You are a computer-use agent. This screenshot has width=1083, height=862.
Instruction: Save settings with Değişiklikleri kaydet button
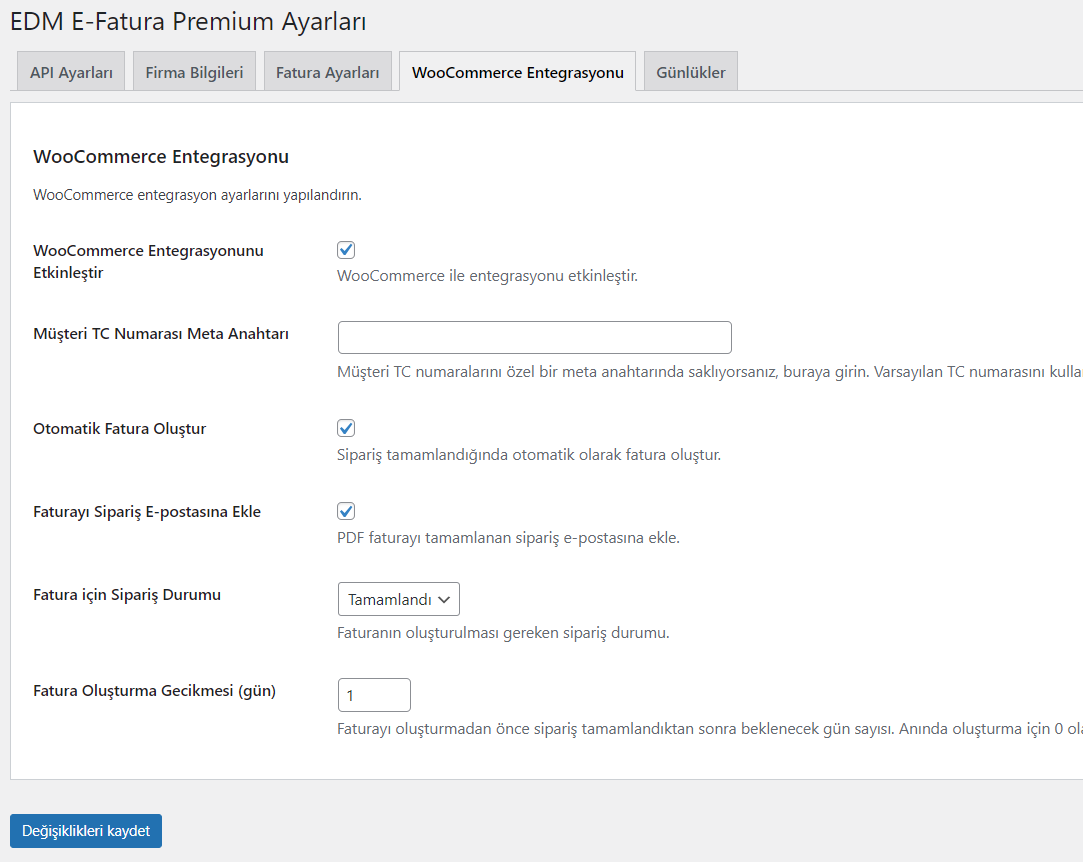click(86, 831)
